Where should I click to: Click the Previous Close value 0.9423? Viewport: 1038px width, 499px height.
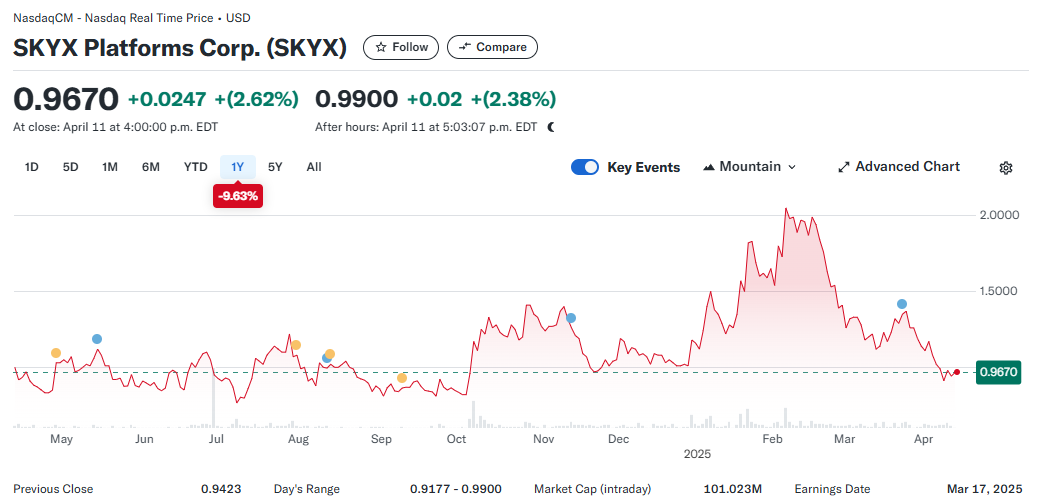tap(221, 490)
